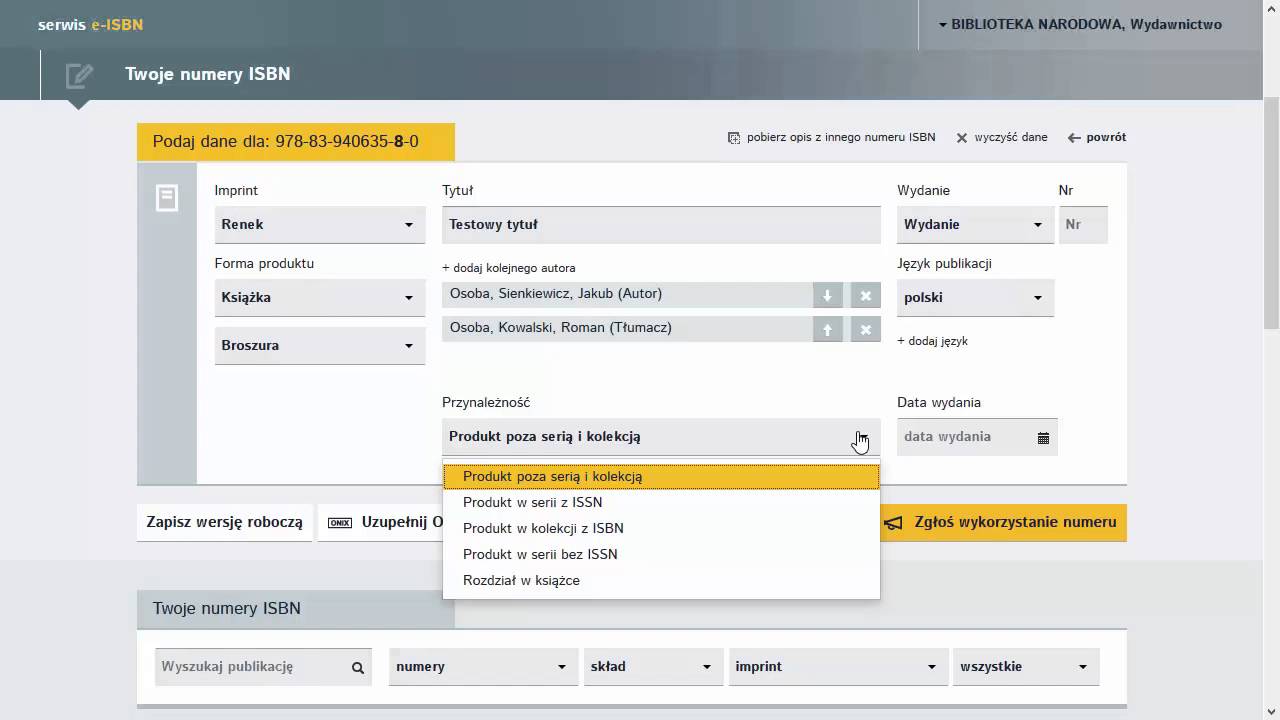Click the ONIX icon on Uzupełnij button
The height and width of the screenshot is (720, 1280).
[x=340, y=522]
